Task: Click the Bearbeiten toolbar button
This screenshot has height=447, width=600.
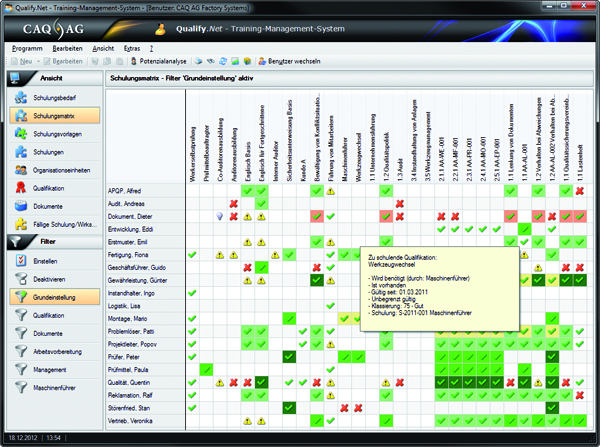Action: click(69, 61)
